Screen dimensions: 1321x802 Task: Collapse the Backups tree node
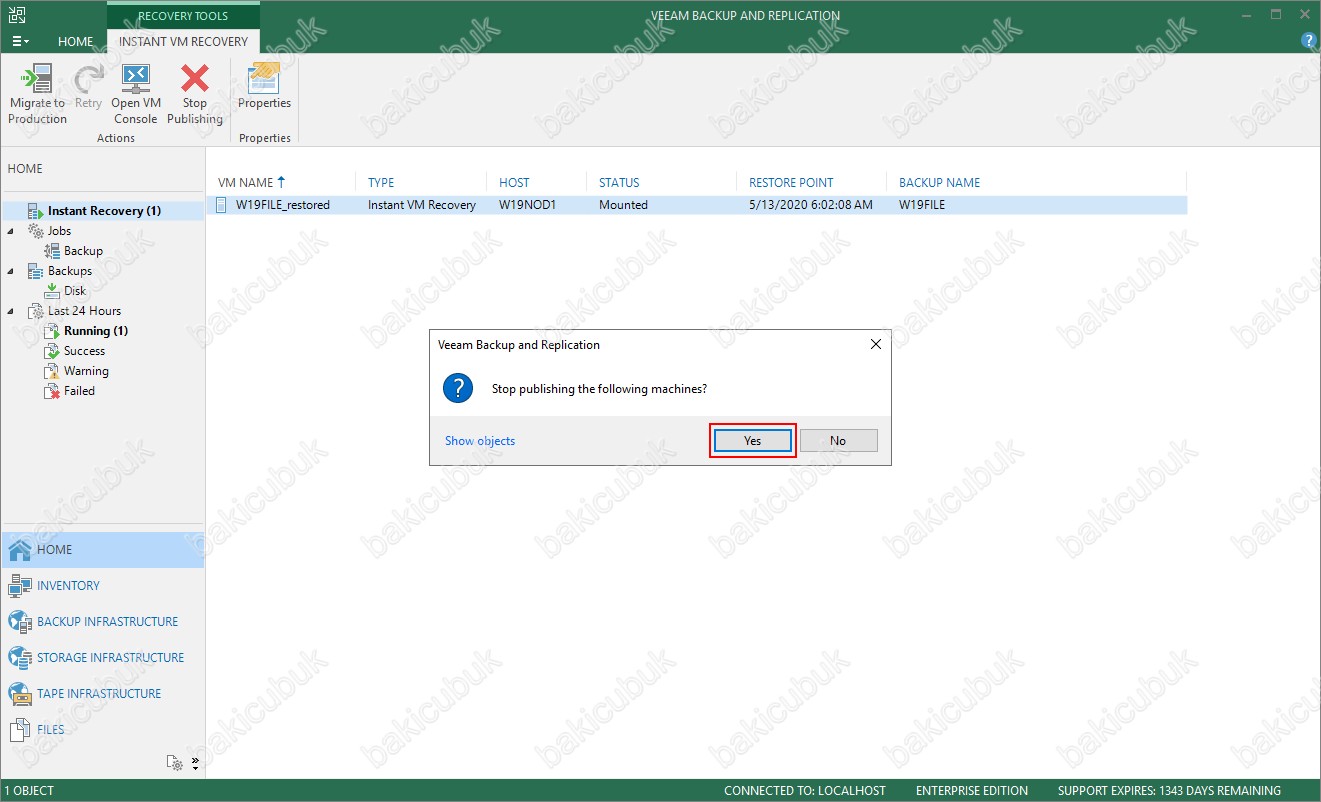pyautogui.click(x=11, y=271)
